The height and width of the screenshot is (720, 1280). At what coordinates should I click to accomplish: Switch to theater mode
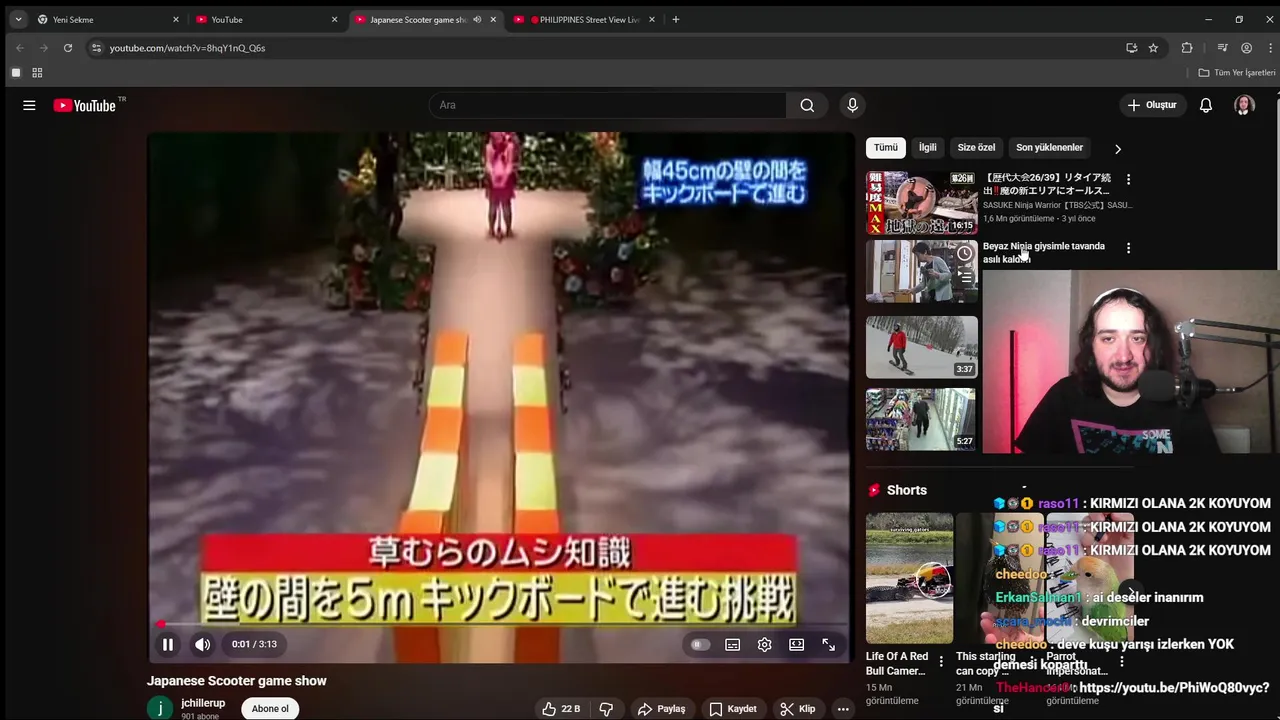[797, 645]
